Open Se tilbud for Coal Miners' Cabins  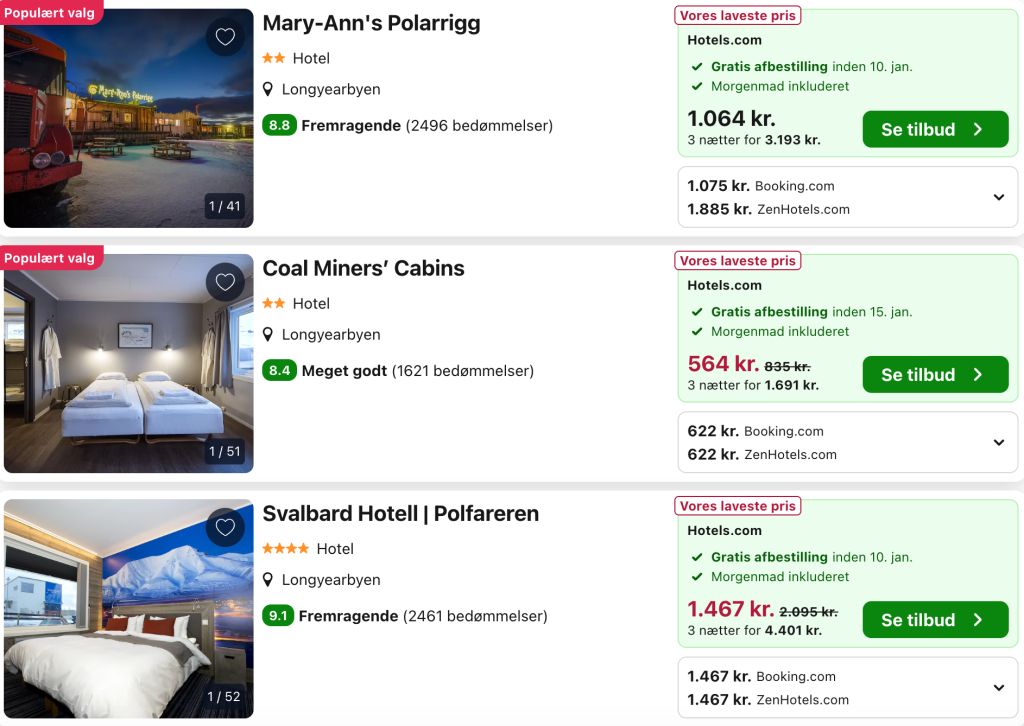pos(935,375)
